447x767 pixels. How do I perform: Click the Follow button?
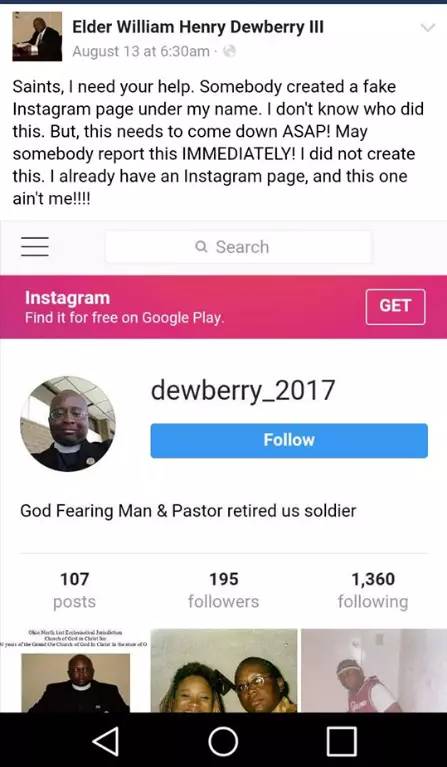point(289,440)
